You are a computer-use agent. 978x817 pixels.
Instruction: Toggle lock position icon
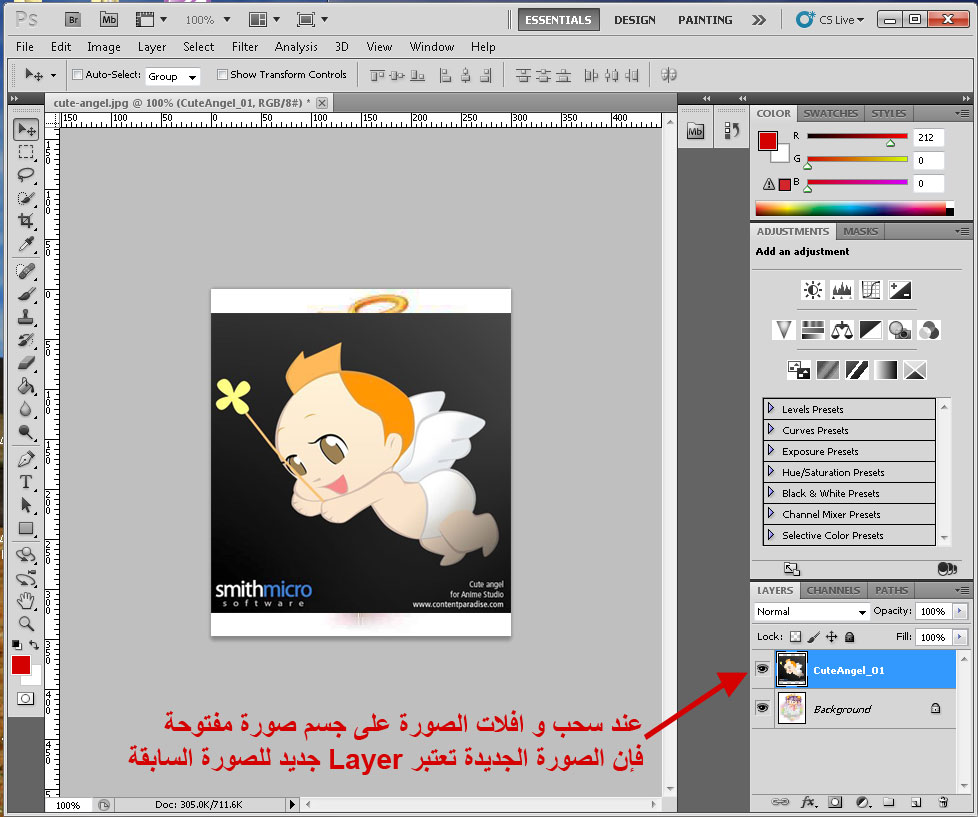point(831,637)
